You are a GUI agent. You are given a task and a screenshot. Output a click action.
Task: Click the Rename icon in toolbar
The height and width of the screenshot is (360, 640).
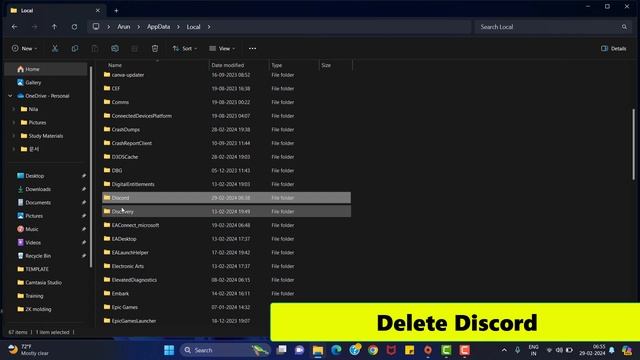pos(115,49)
